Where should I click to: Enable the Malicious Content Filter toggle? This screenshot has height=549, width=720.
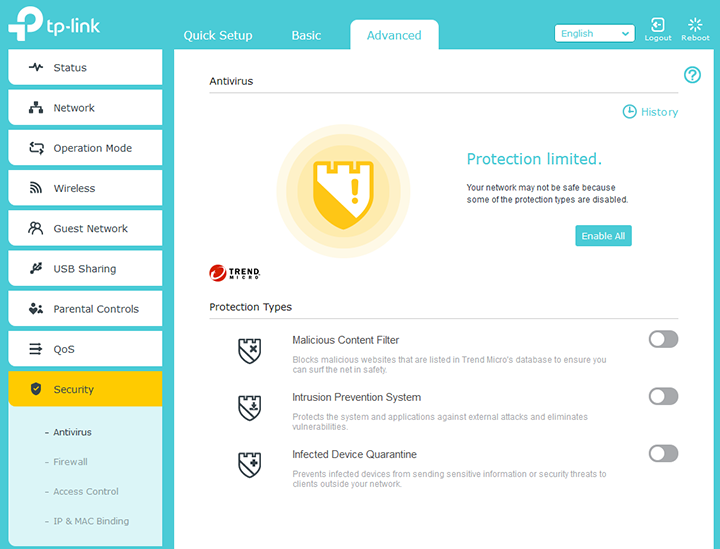coord(663,340)
